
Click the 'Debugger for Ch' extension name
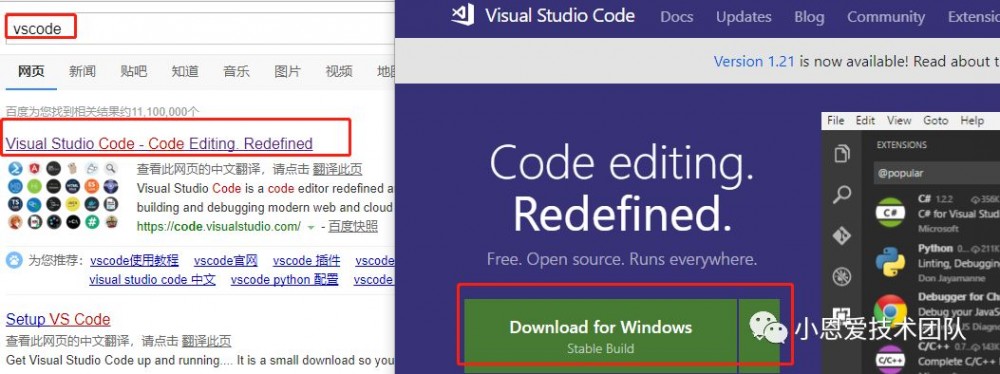(x=959, y=297)
